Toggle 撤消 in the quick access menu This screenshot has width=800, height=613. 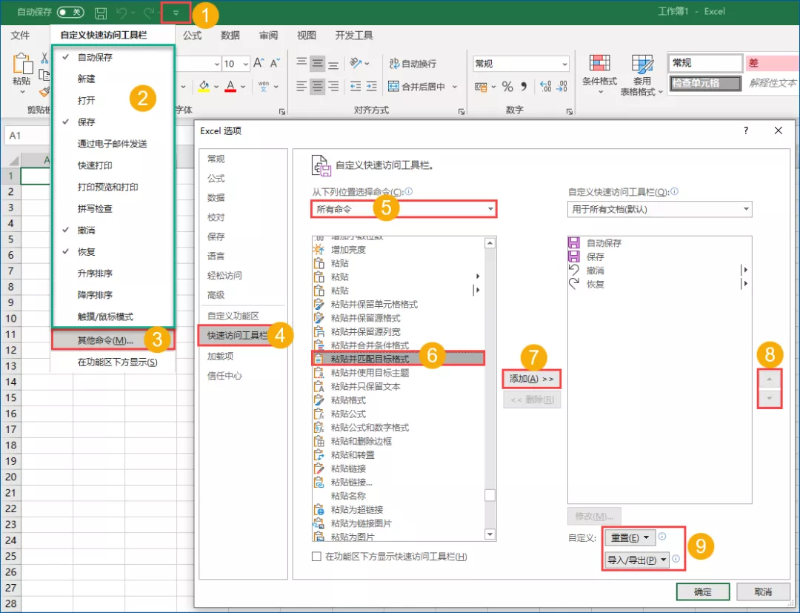[x=113, y=230]
